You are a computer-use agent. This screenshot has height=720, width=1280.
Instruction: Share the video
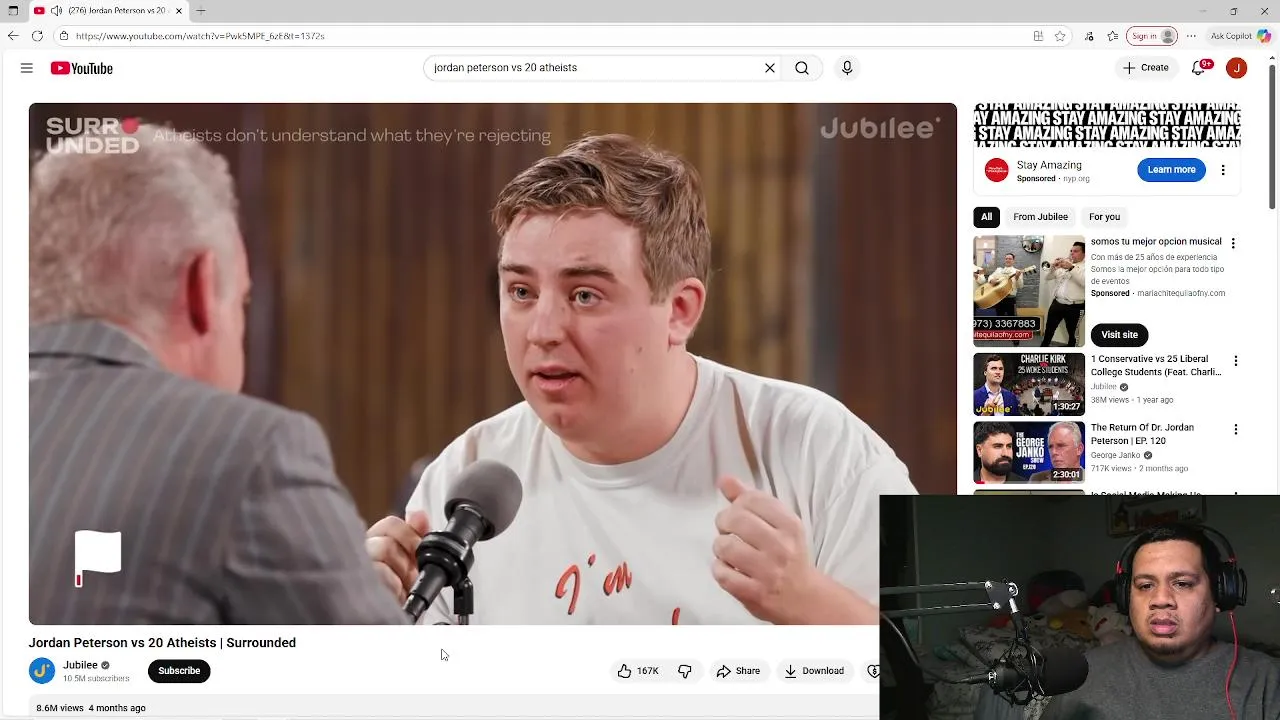pyautogui.click(x=738, y=671)
